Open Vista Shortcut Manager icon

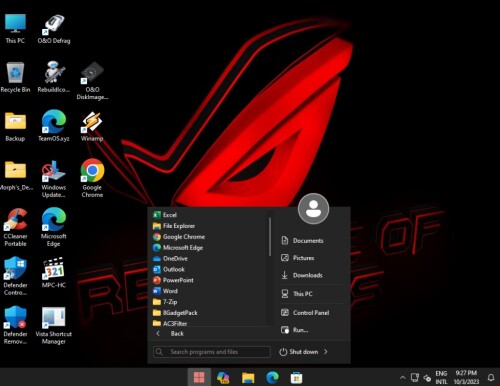[x=54, y=326]
